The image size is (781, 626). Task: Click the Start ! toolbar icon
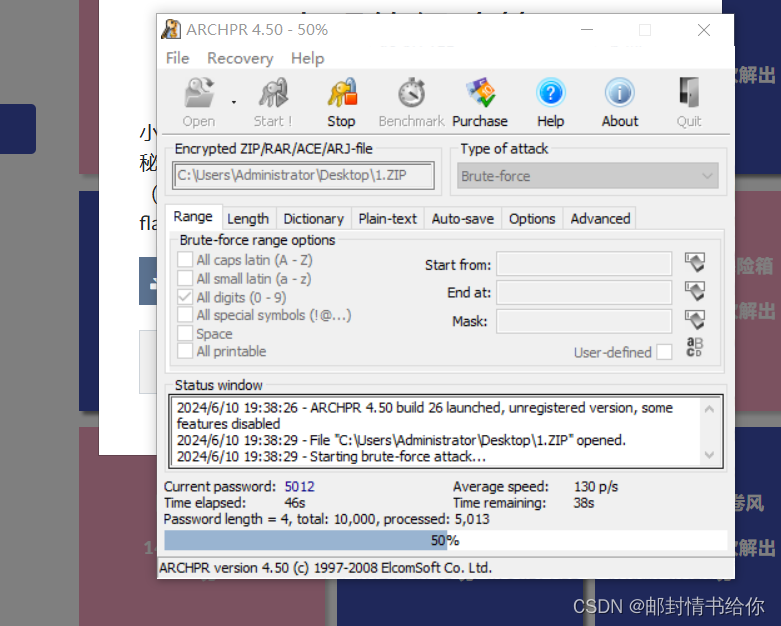point(272,103)
